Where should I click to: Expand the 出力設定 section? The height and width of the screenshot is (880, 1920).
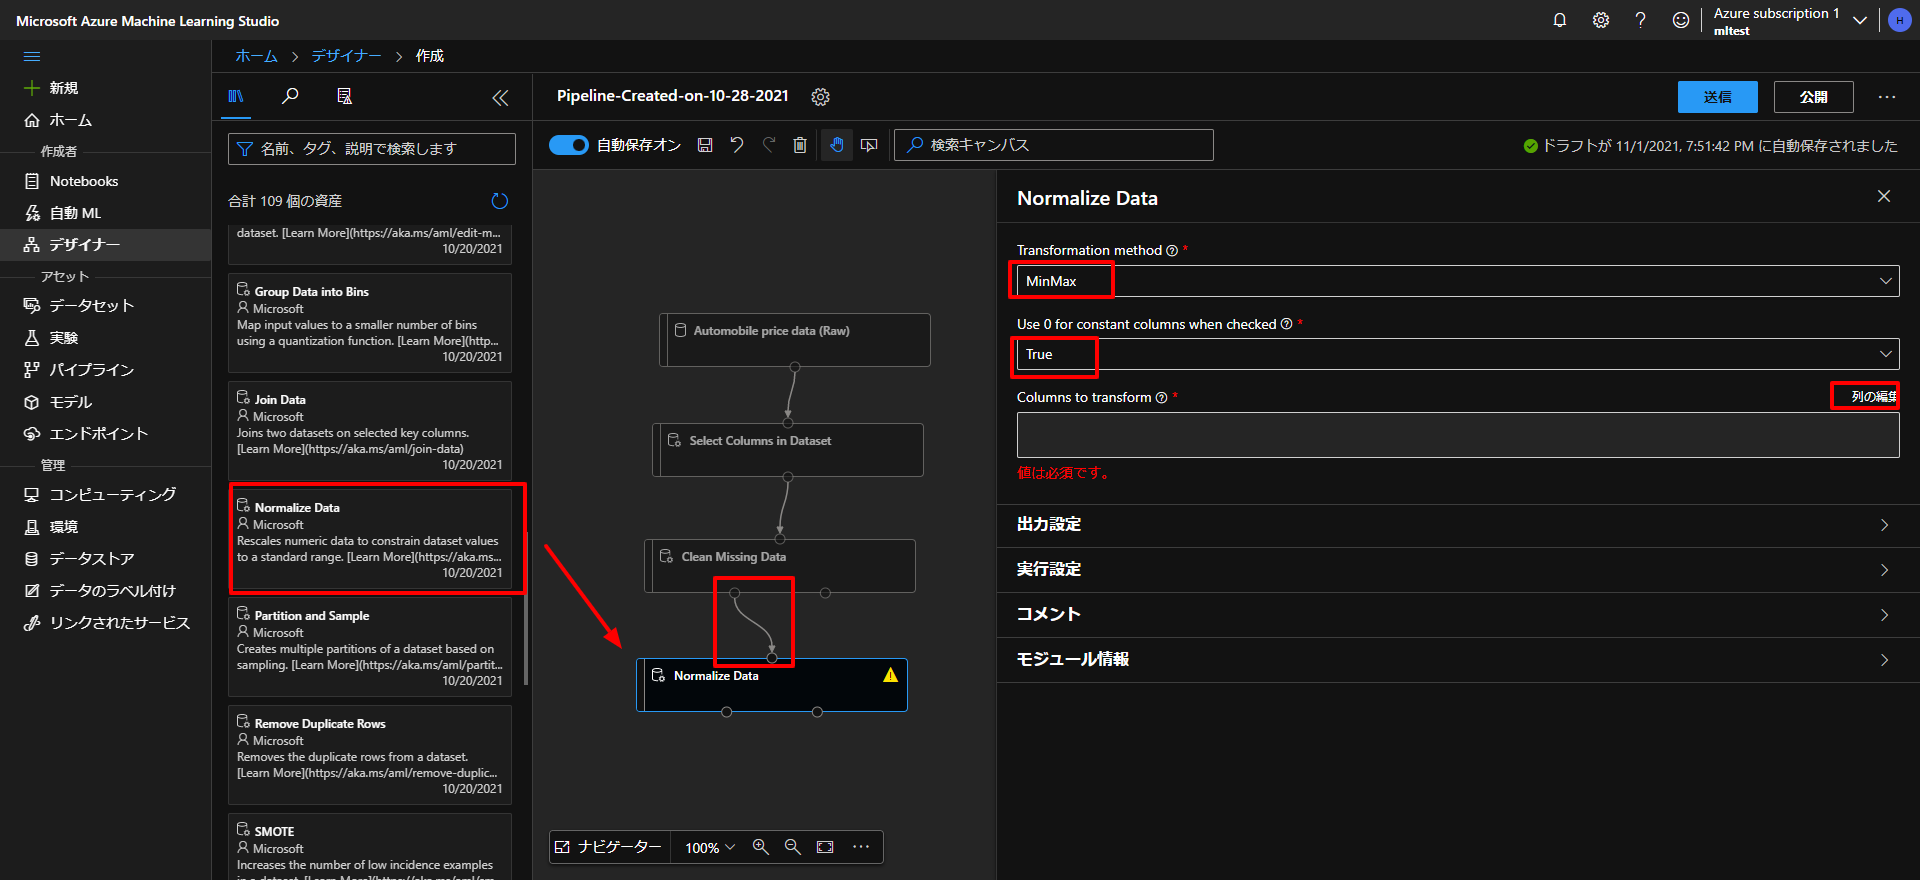1457,525
